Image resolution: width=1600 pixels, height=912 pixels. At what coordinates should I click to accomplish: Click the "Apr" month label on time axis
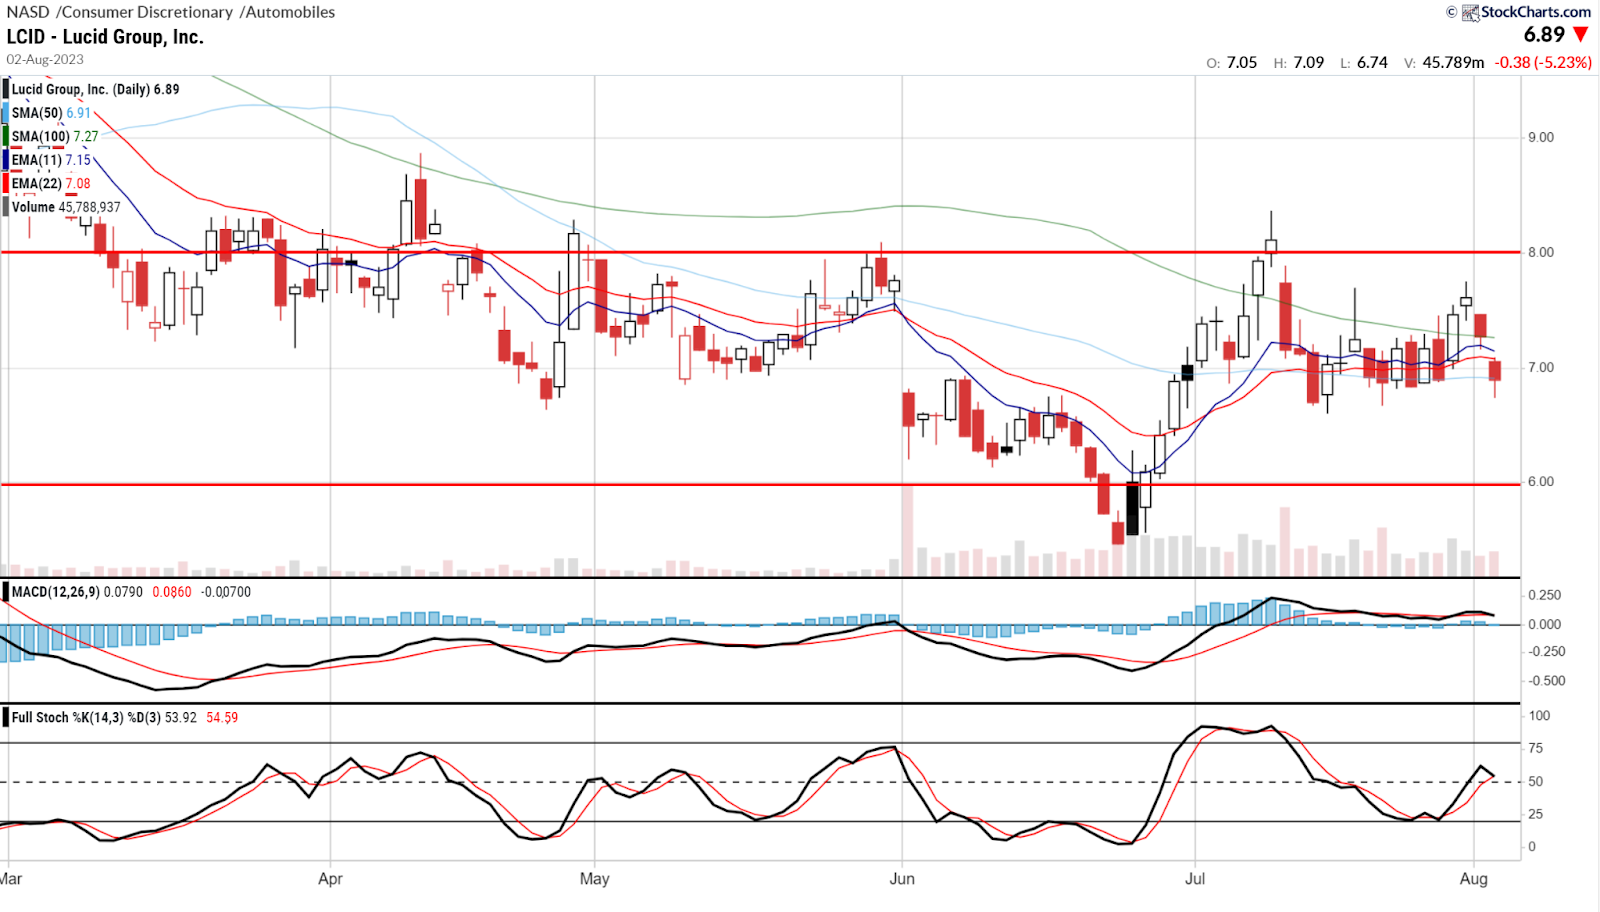point(330,879)
